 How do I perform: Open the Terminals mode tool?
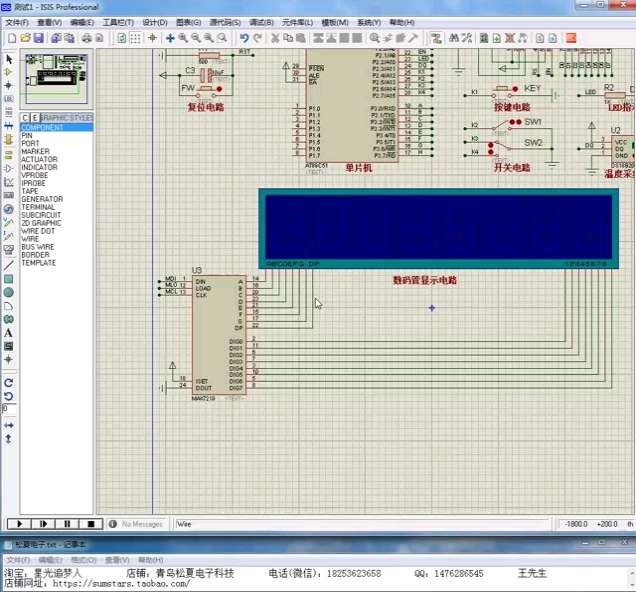tap(9, 154)
